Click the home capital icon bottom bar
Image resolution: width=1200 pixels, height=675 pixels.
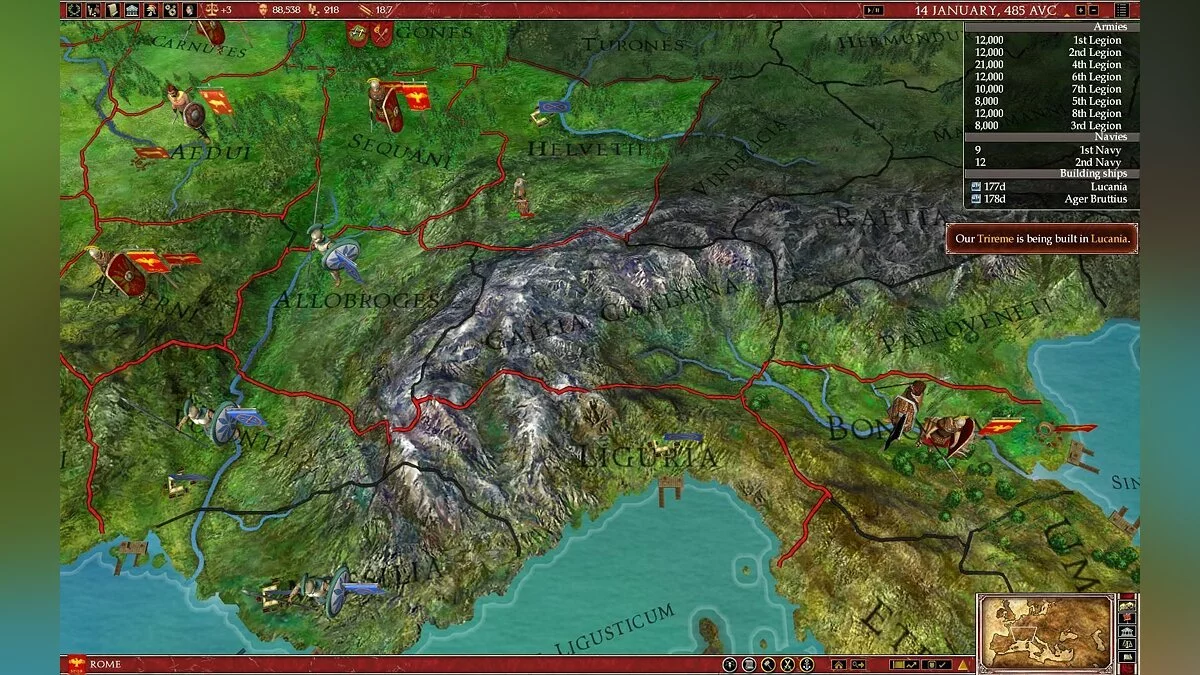coord(839,665)
